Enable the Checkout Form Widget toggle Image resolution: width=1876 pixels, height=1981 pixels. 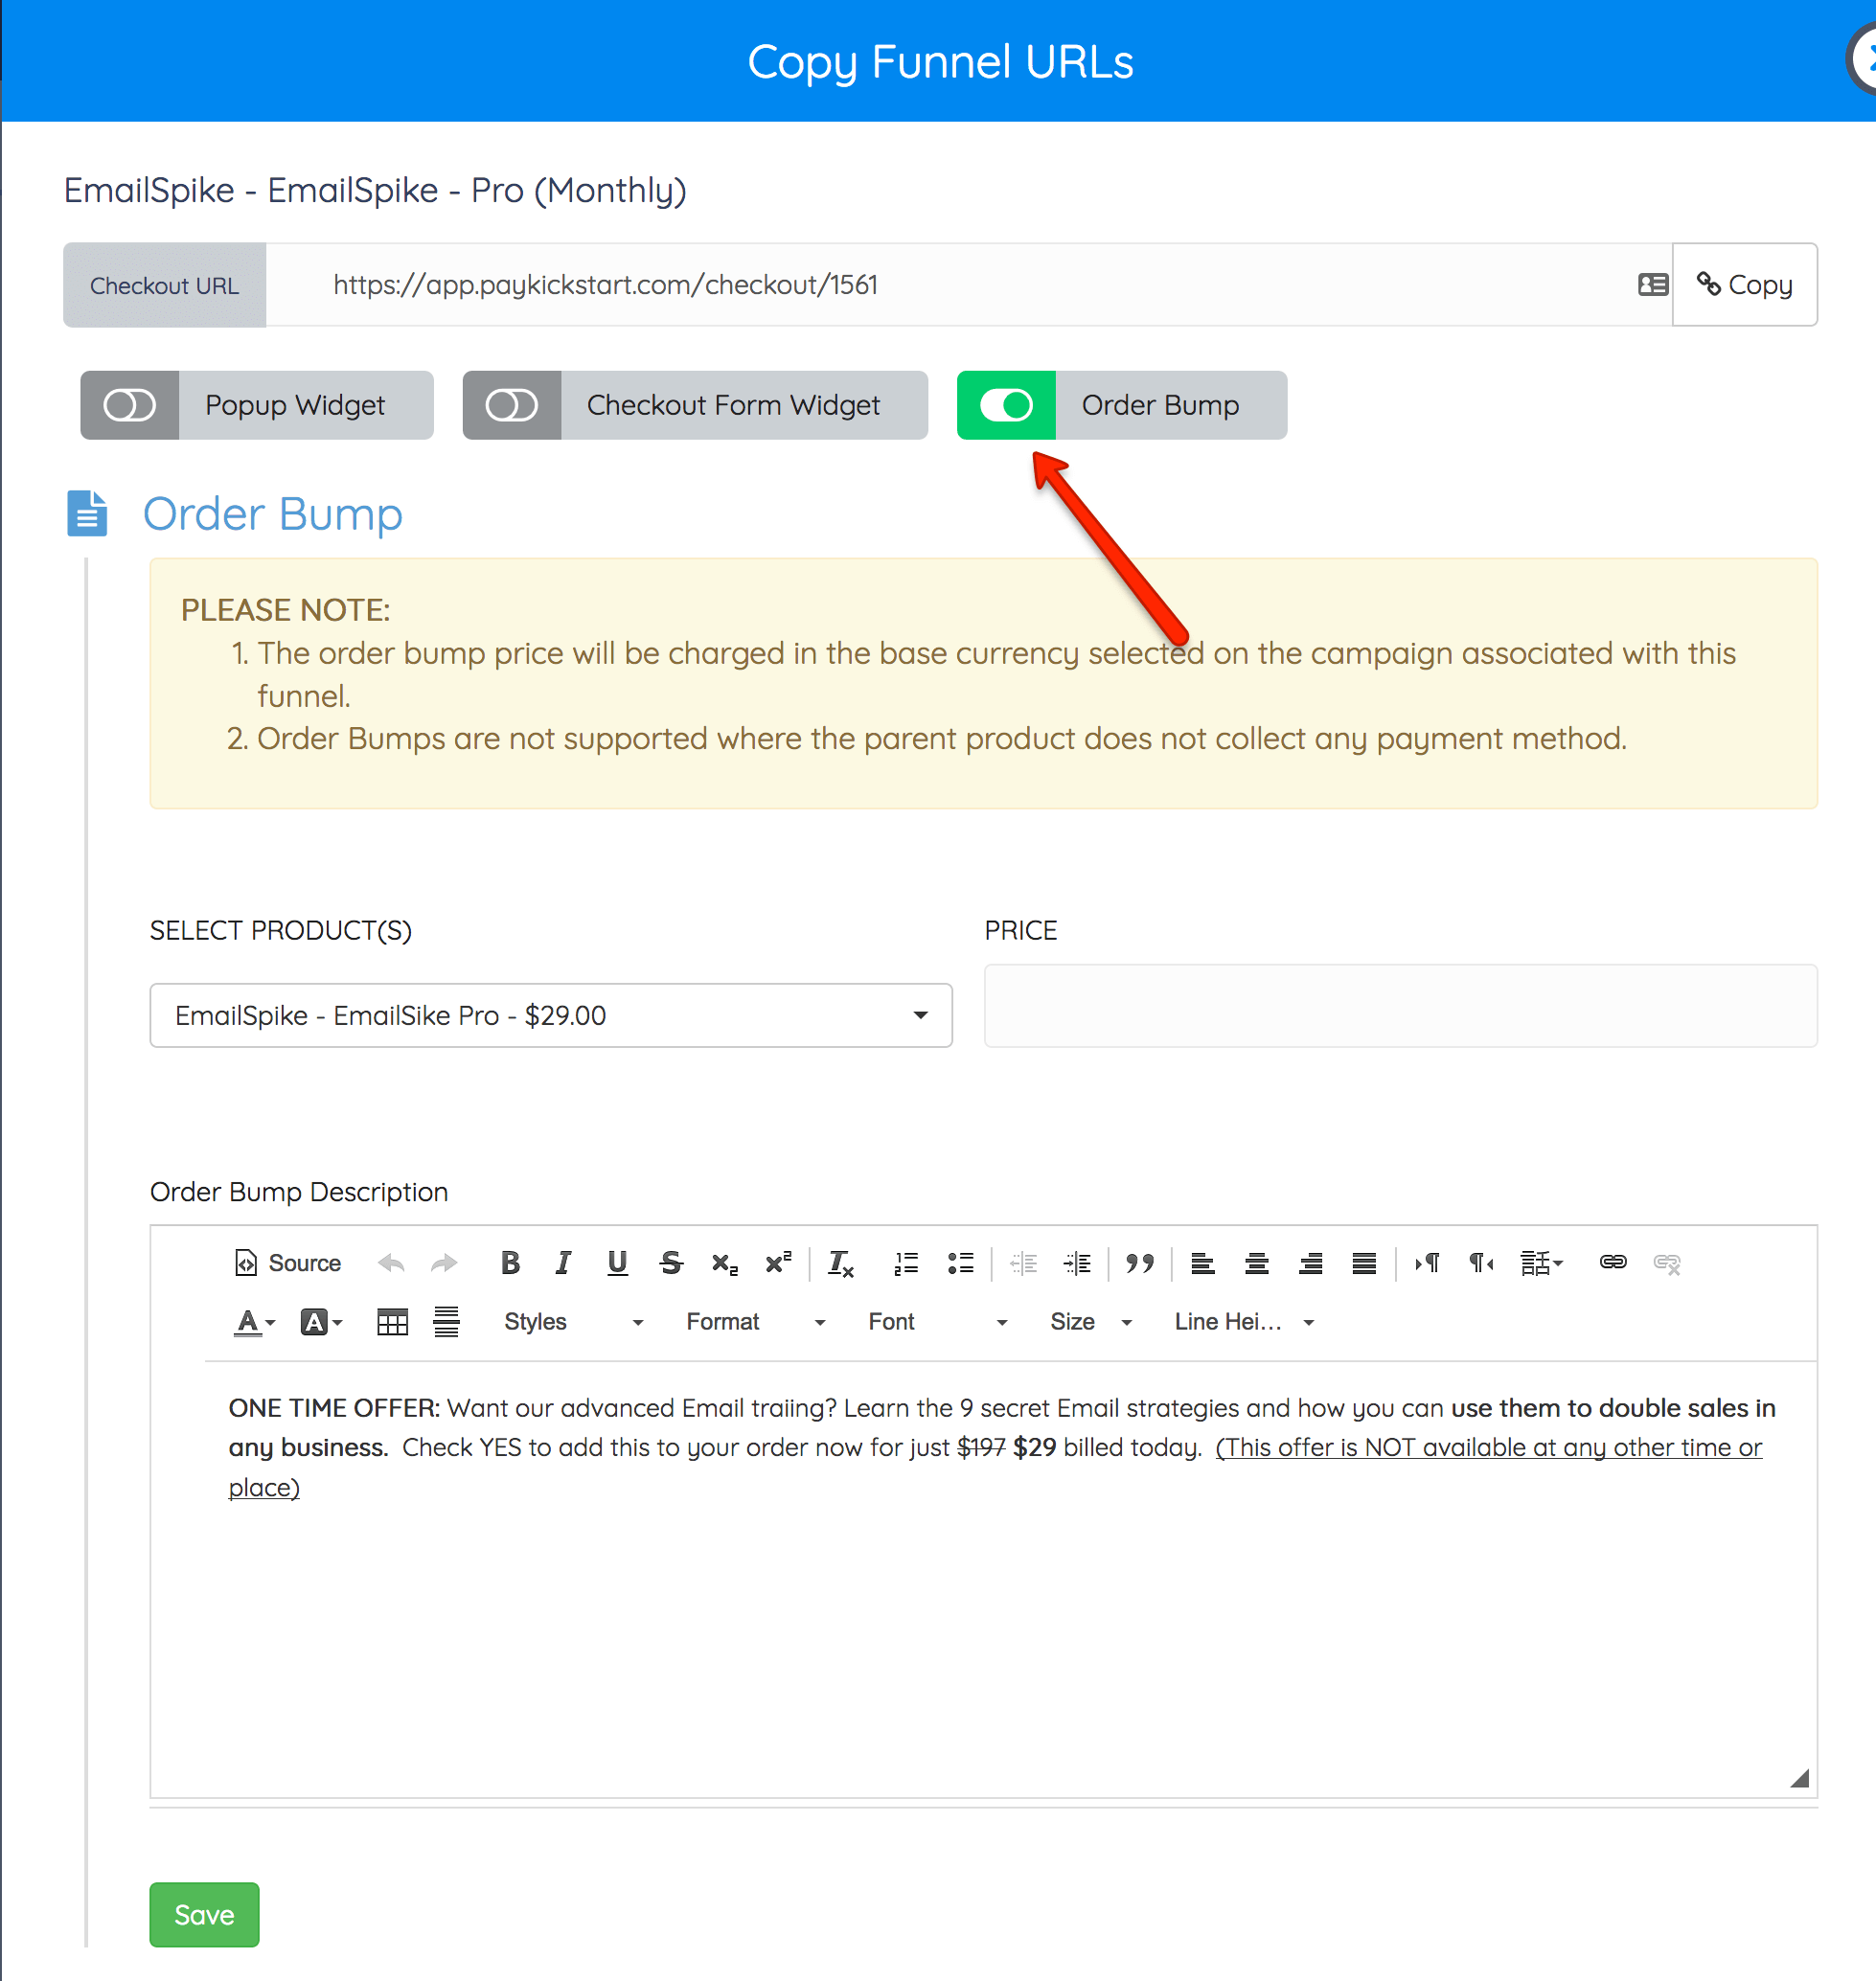tap(512, 405)
